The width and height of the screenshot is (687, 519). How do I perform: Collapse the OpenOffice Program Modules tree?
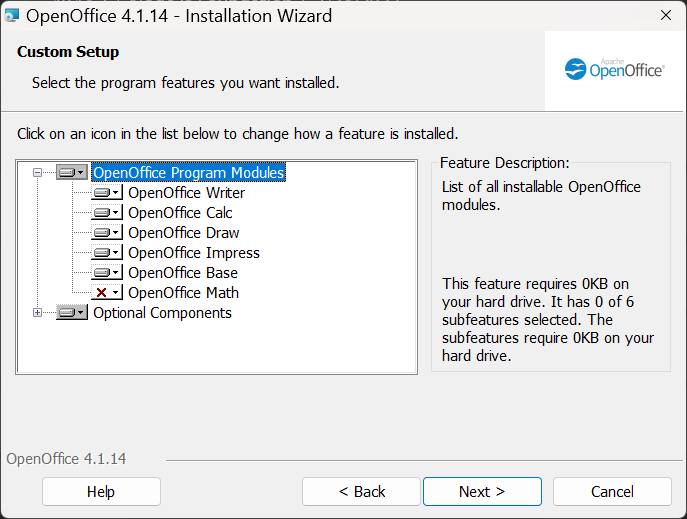(x=38, y=173)
